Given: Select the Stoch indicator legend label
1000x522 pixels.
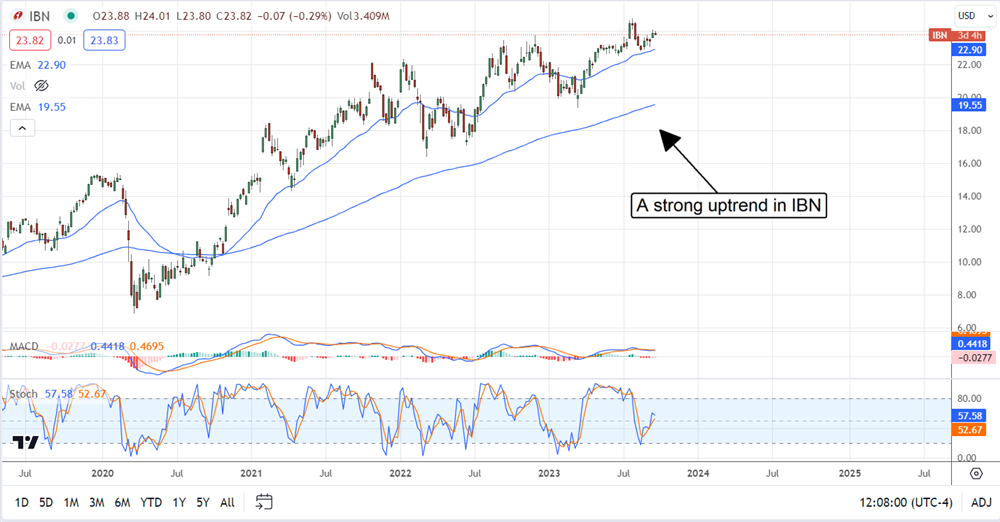Looking at the screenshot, I should pos(22,394).
